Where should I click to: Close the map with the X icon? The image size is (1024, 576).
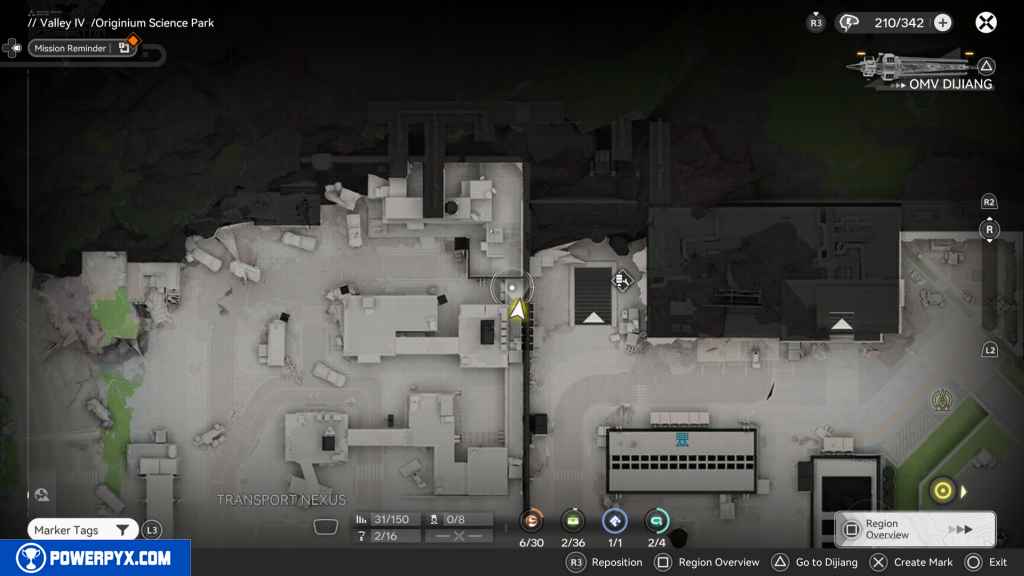(986, 22)
